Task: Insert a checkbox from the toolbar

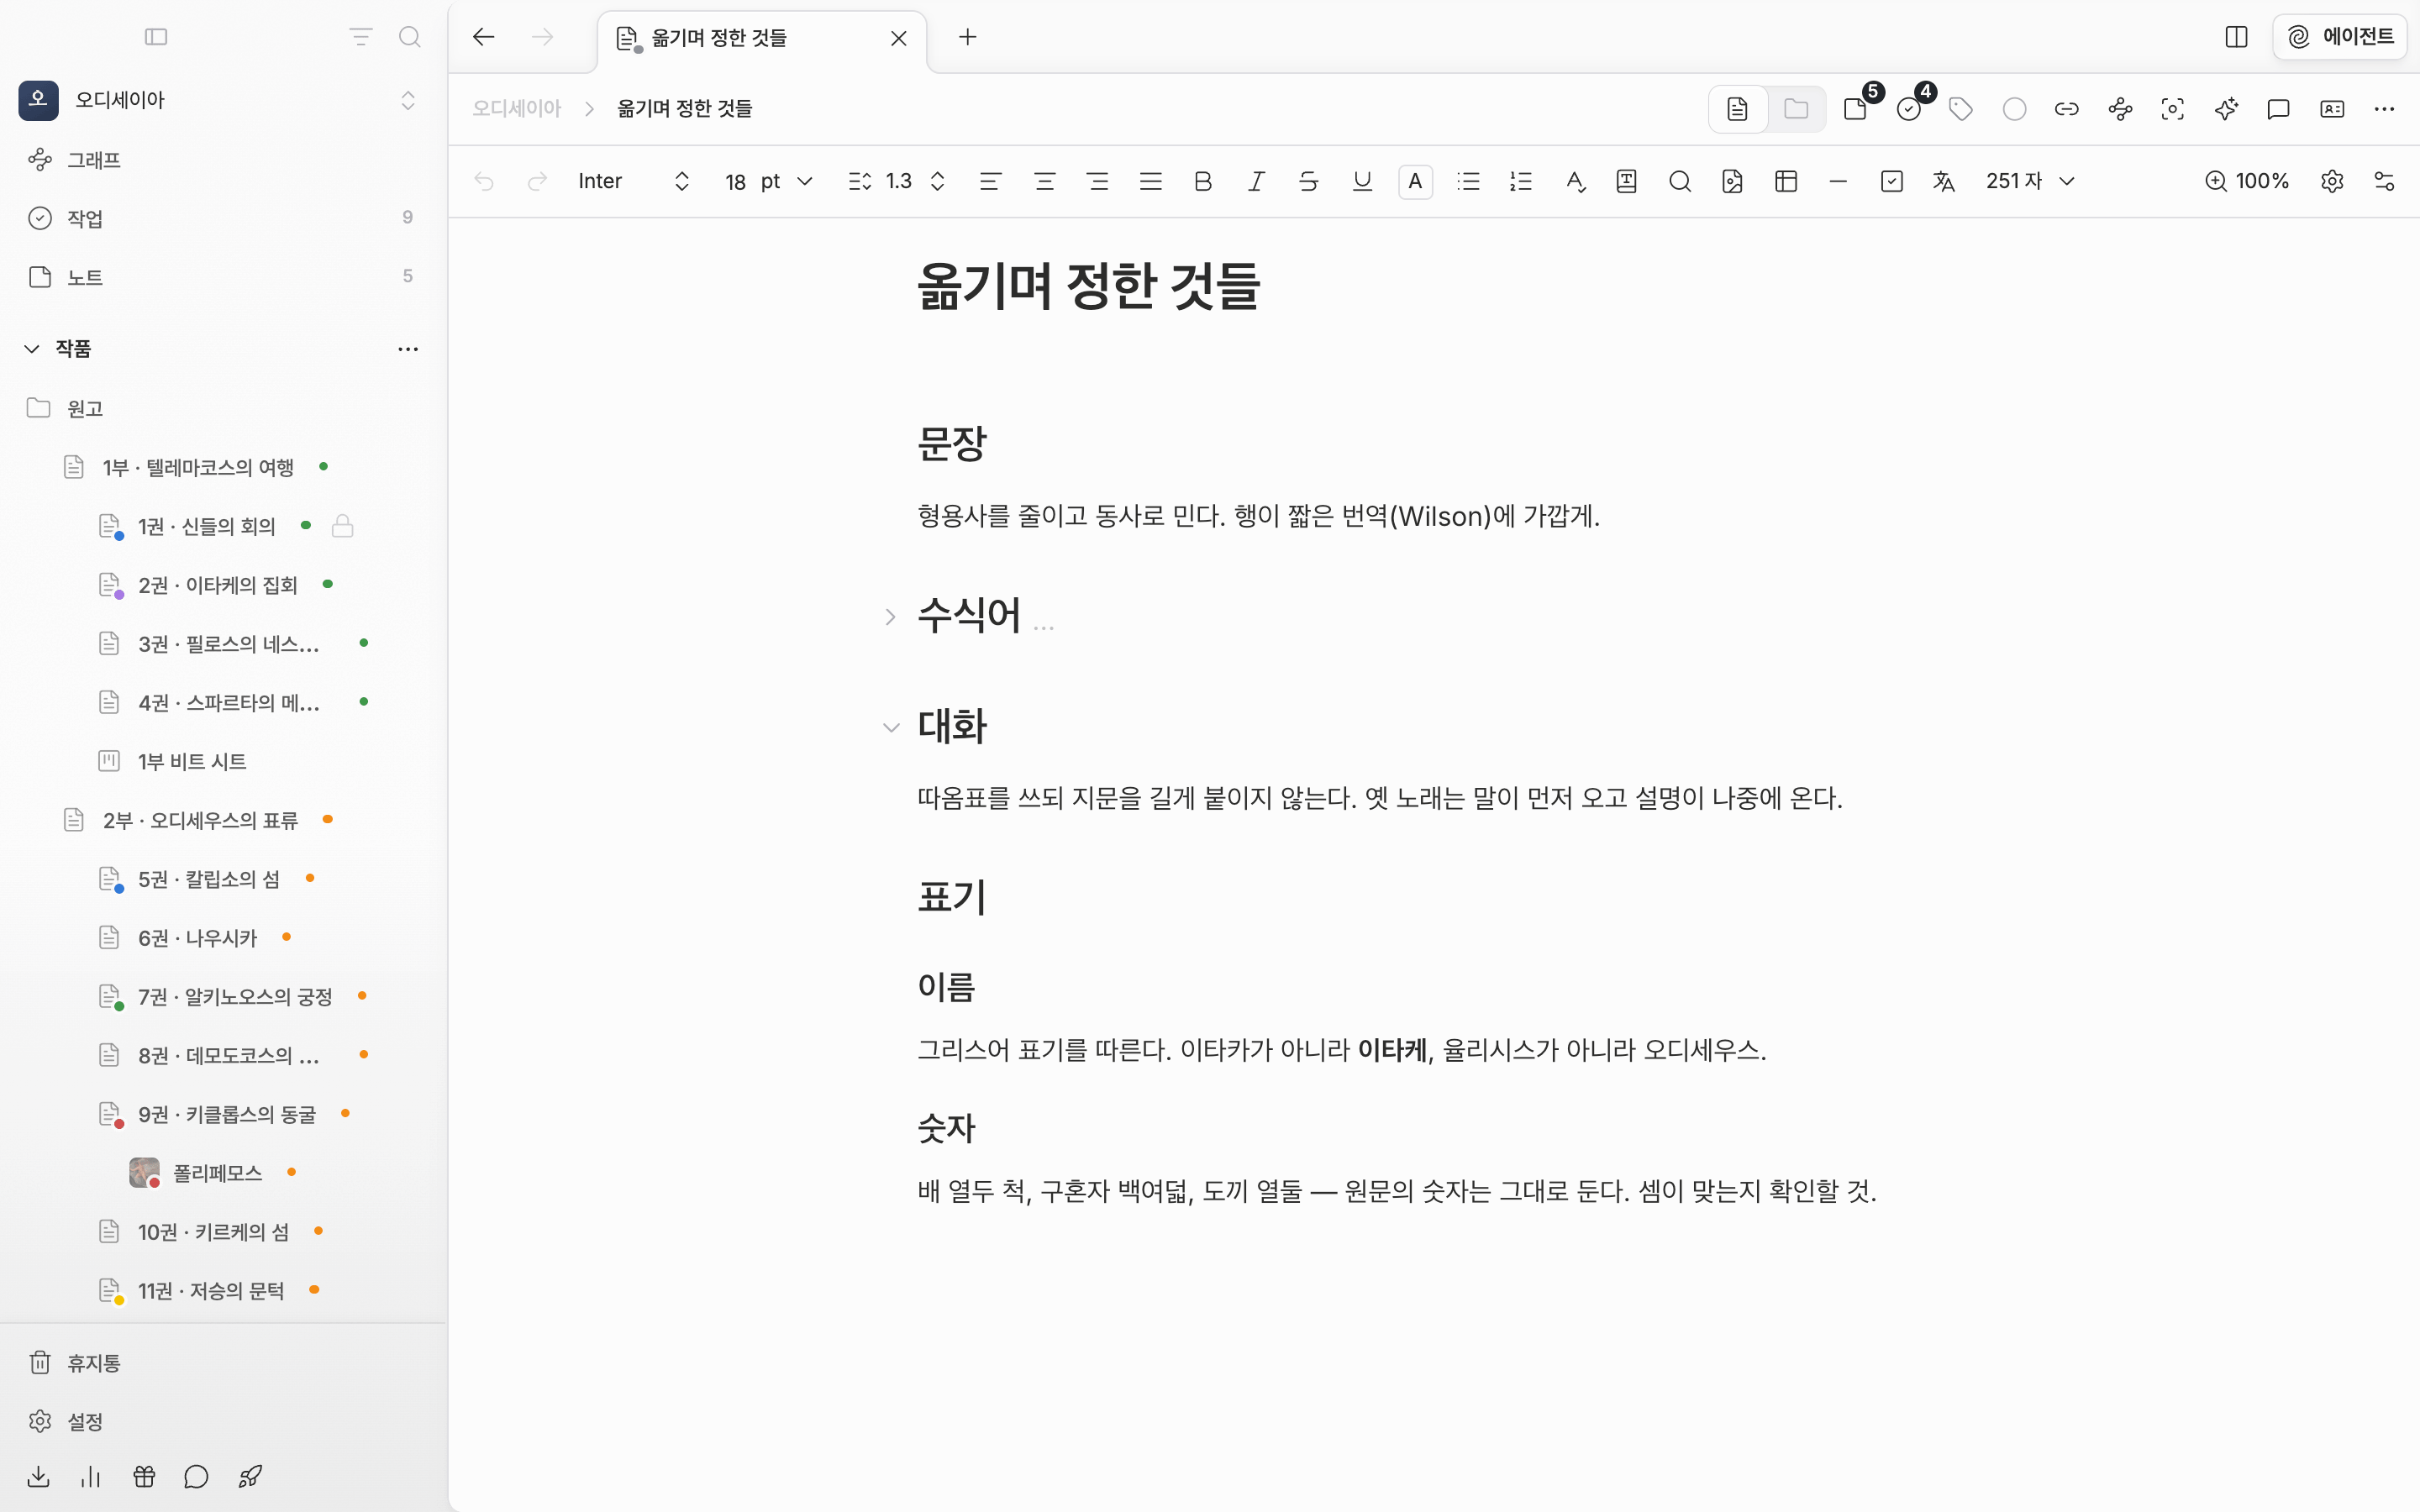Action: [1891, 181]
